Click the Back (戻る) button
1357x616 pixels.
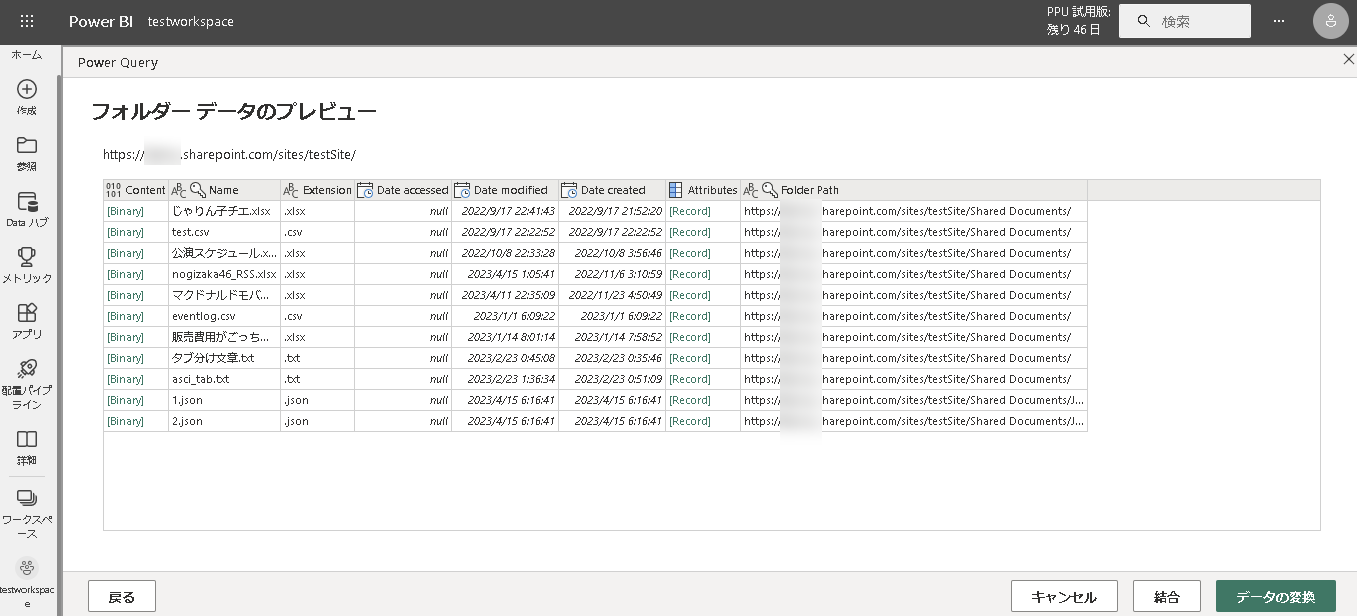pyautogui.click(x=122, y=597)
